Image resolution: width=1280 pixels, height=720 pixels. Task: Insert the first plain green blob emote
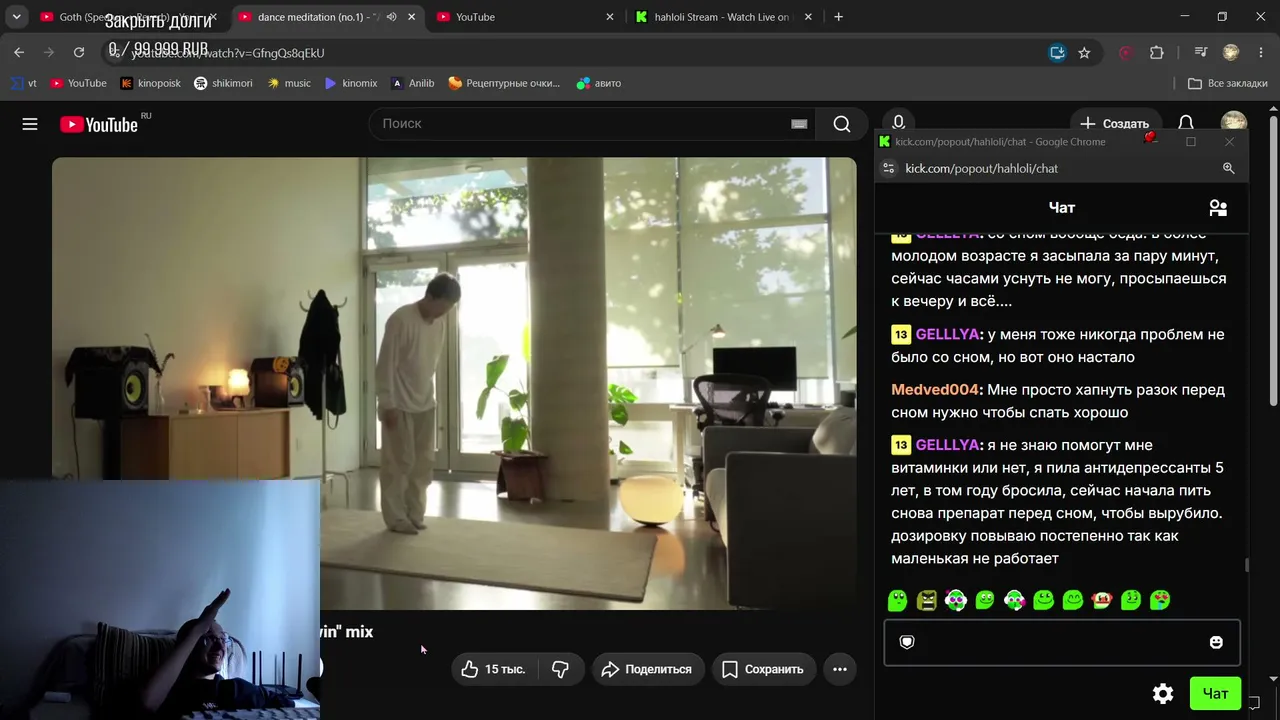pyautogui.click(x=898, y=600)
